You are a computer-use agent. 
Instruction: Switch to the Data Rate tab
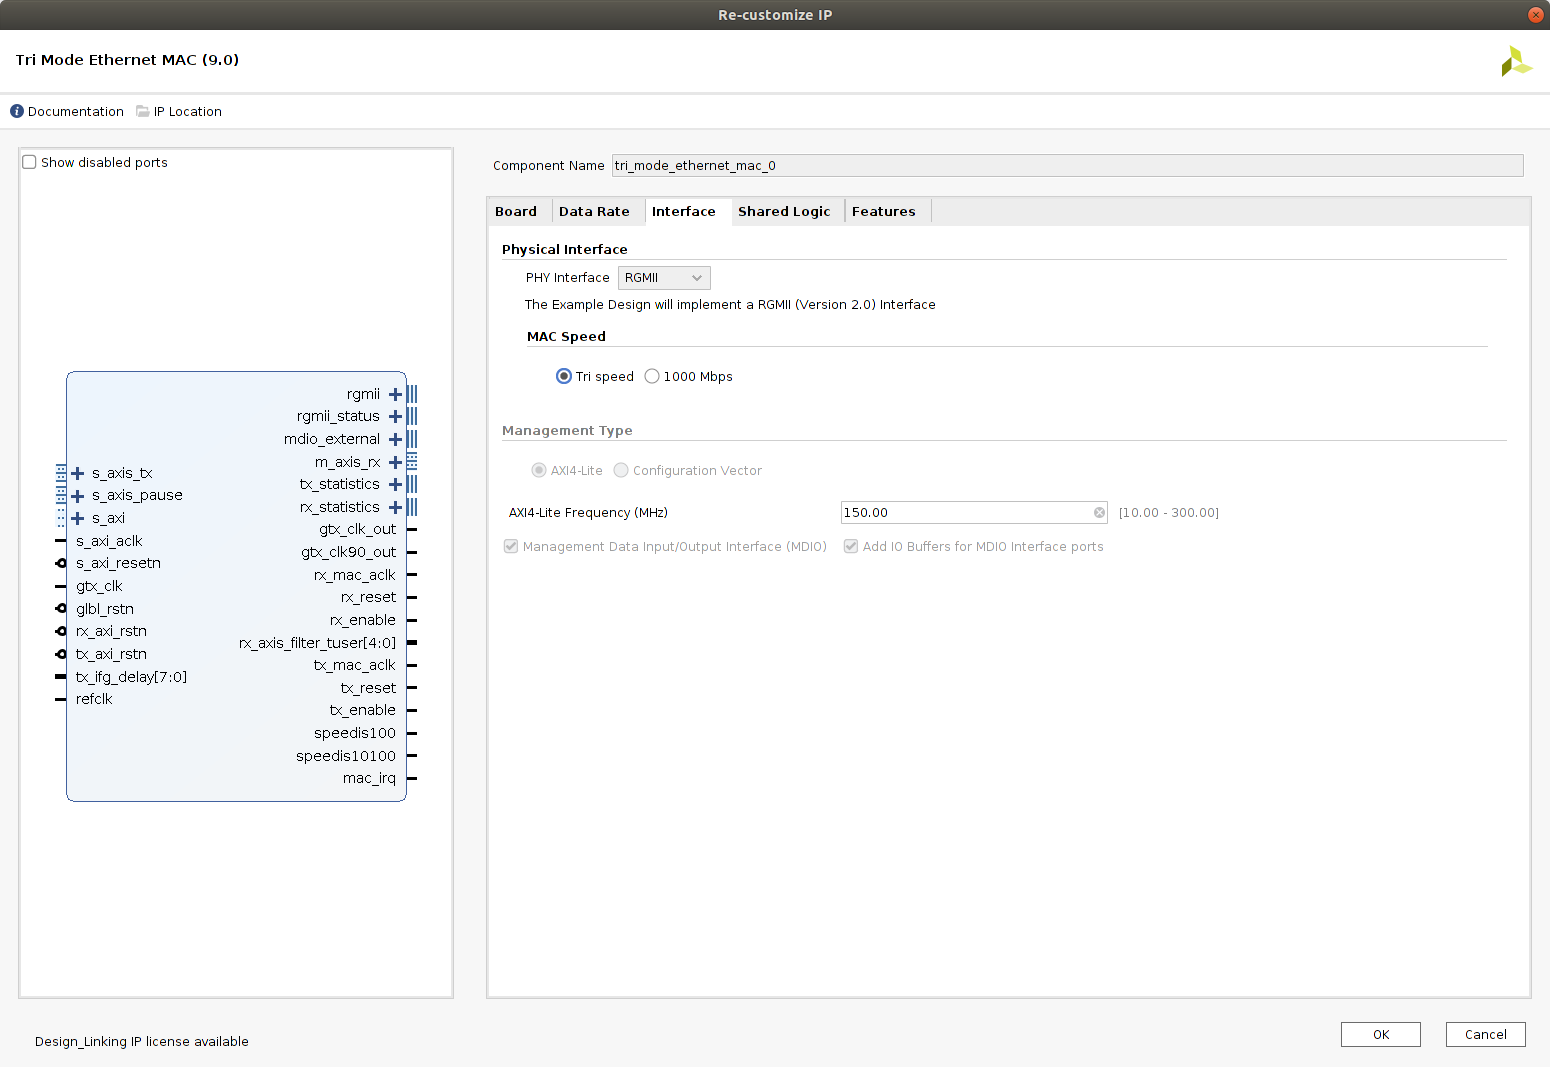[594, 212]
